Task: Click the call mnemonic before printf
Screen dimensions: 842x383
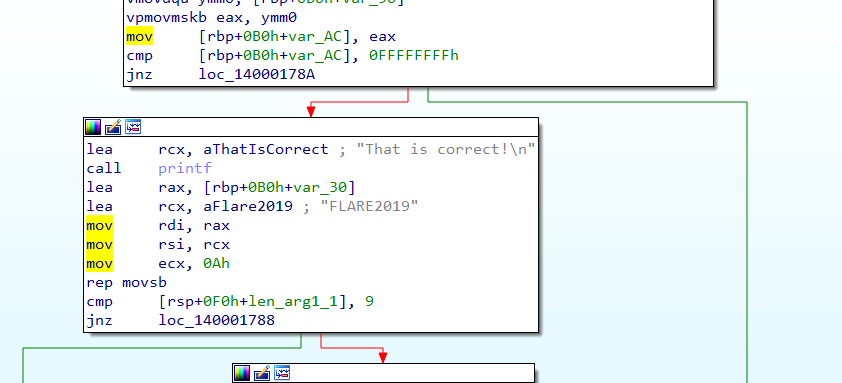Action: [x=104, y=168]
